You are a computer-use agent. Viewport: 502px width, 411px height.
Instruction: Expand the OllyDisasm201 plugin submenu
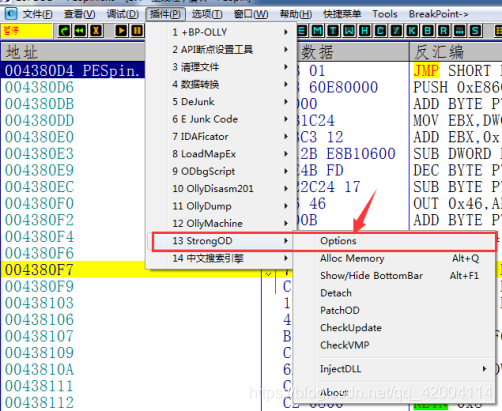click(x=221, y=188)
